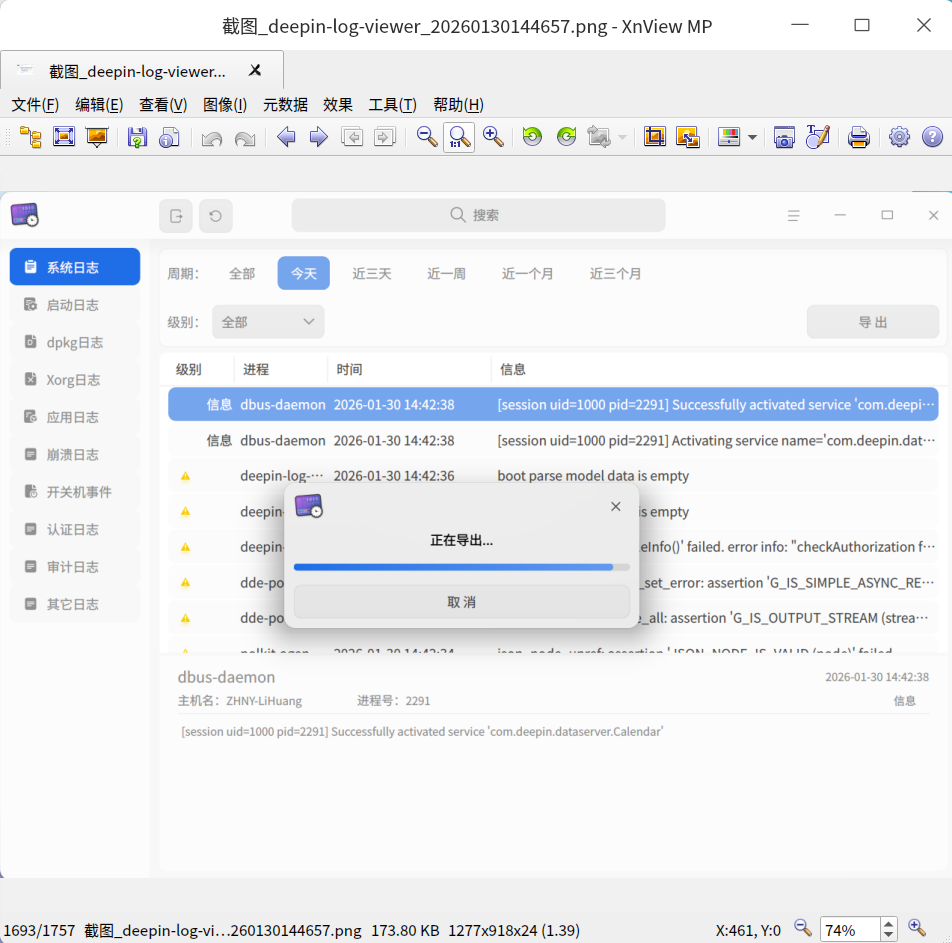The width and height of the screenshot is (952, 943).
Task: Select the crop tool icon
Action: pyautogui.click(x=654, y=137)
